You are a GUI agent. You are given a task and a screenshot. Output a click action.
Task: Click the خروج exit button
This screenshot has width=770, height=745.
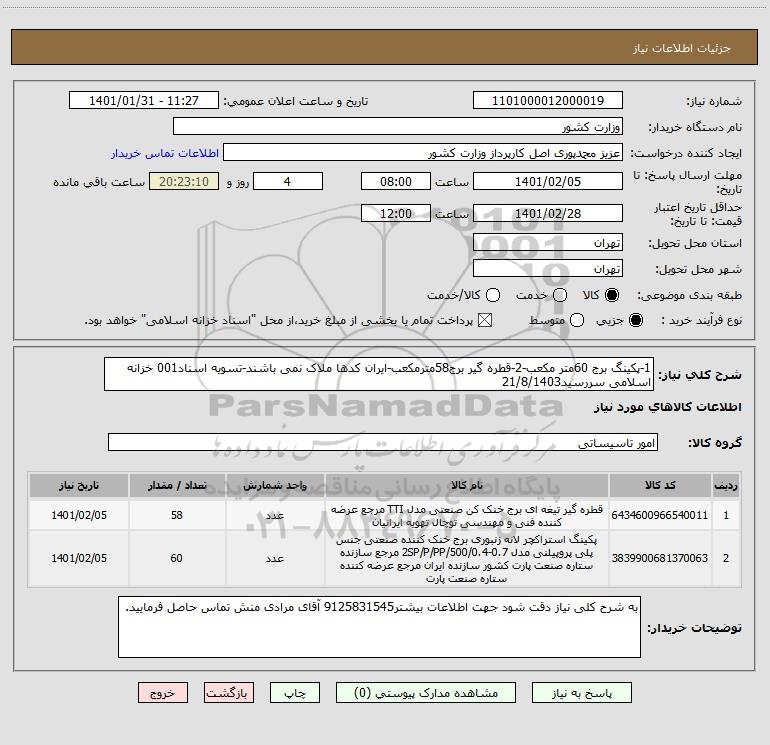(163, 692)
